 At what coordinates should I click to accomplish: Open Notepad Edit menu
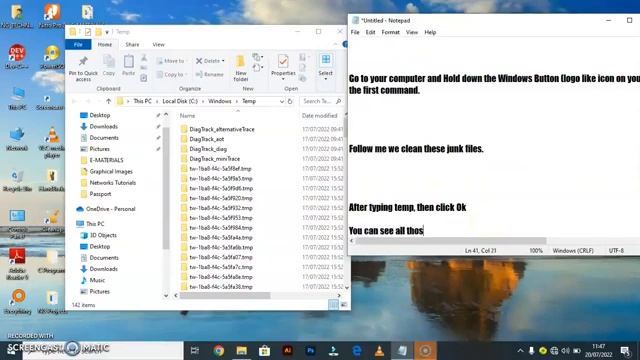click(x=370, y=32)
